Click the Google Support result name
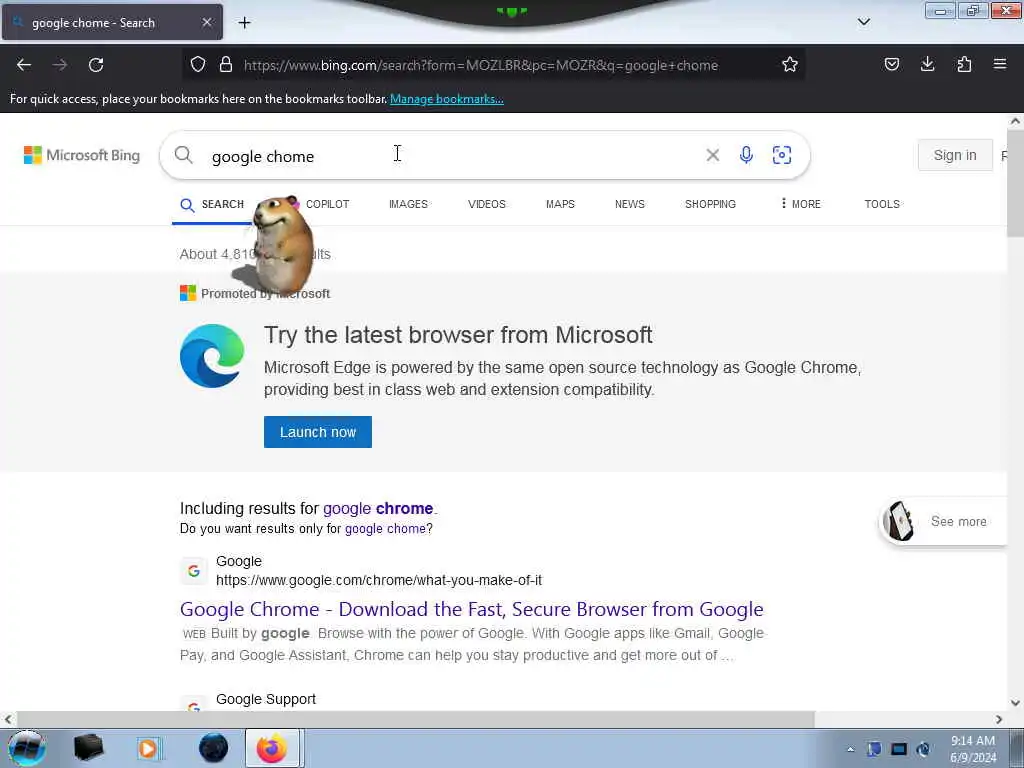Image resolution: width=1024 pixels, height=768 pixels. pos(266,699)
